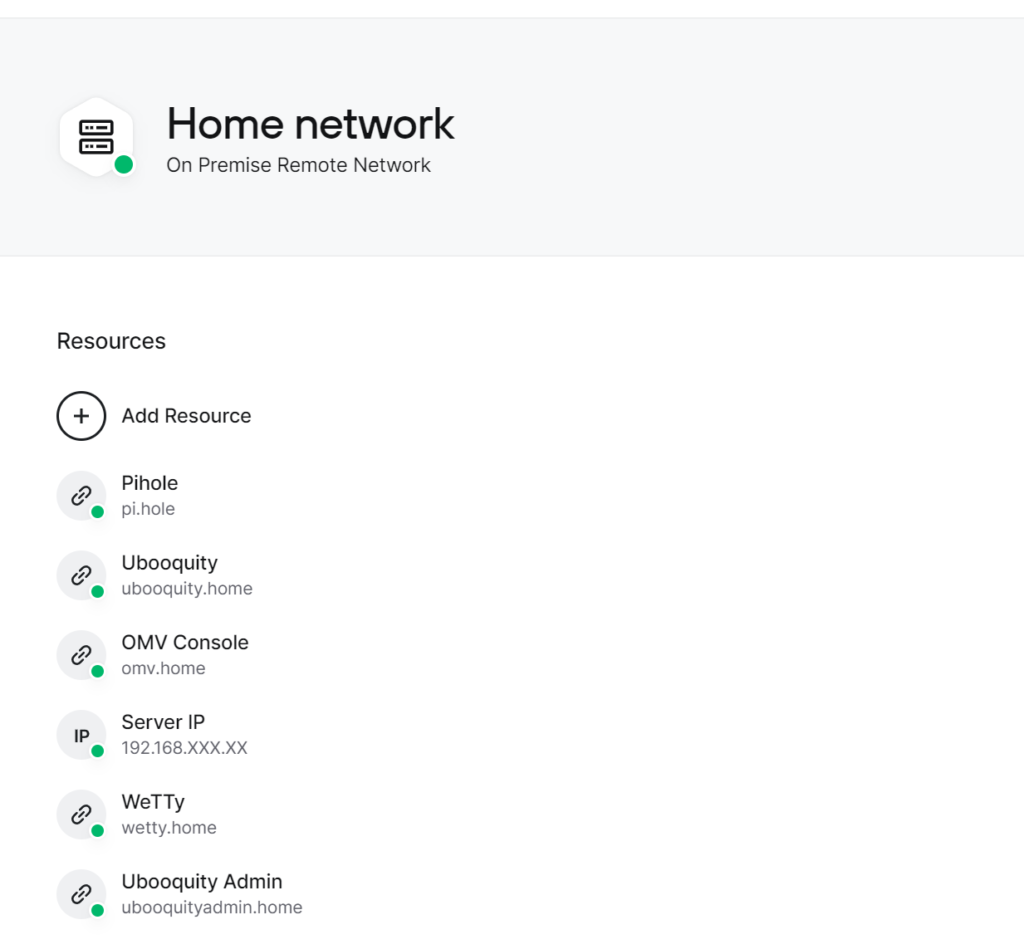Click the WeTTy green status indicator
The image size is (1024, 949).
[98, 831]
